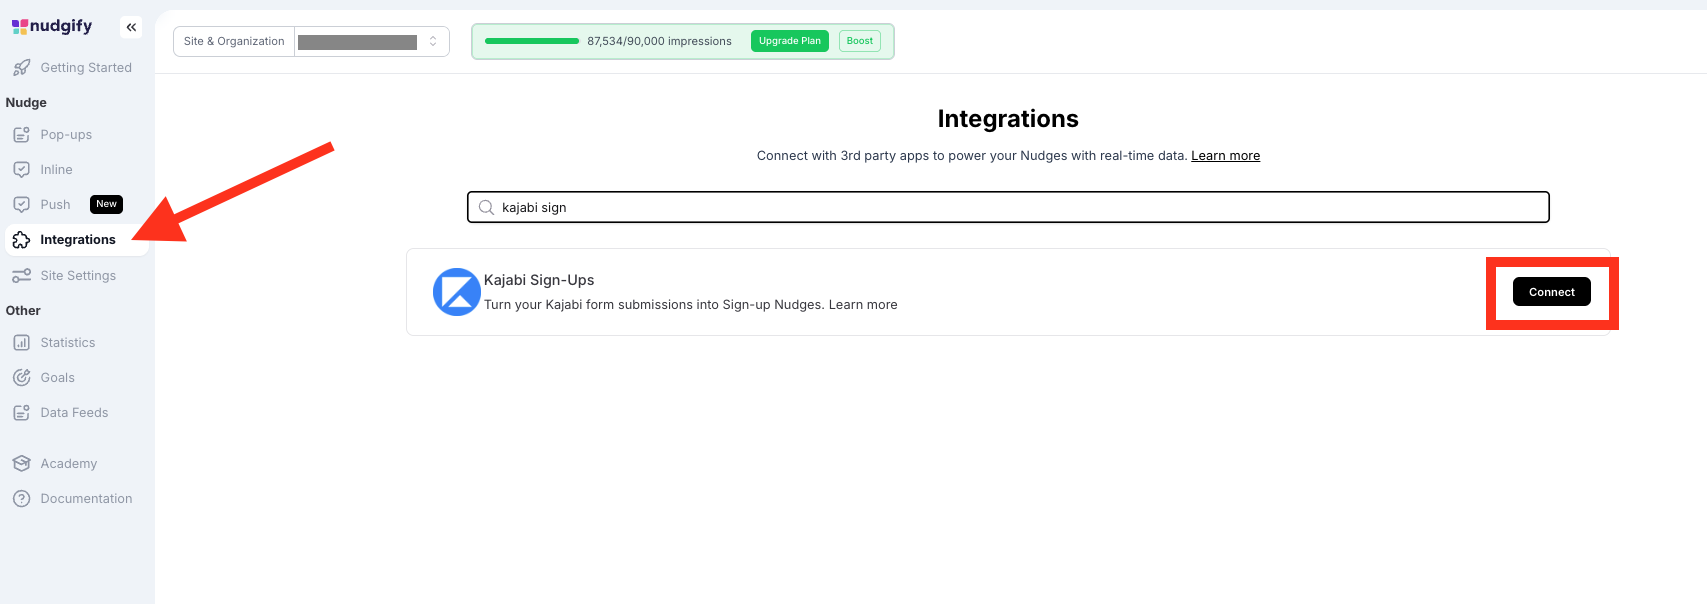
Task: Click the impressions usage progress bar
Action: (x=532, y=41)
